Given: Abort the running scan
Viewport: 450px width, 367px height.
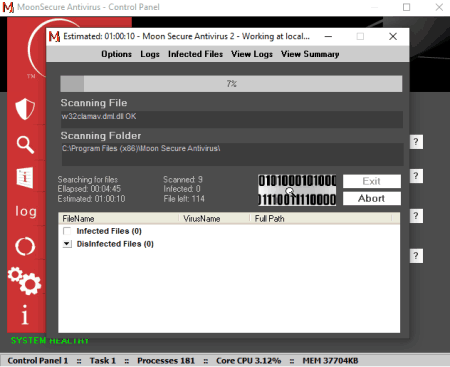Looking at the screenshot, I should pyautogui.click(x=372, y=198).
